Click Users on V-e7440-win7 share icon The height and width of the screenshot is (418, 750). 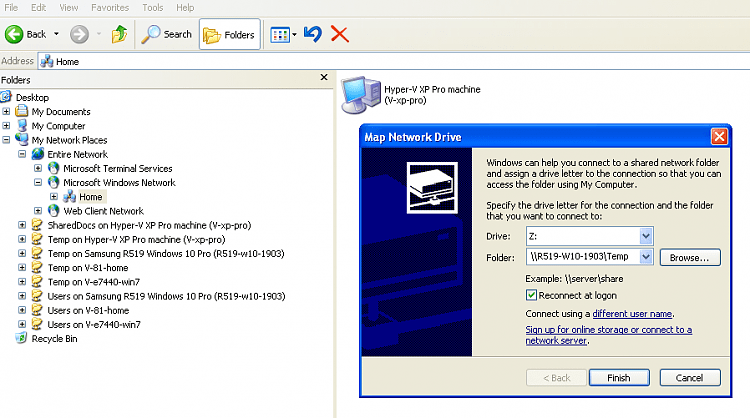point(37,324)
